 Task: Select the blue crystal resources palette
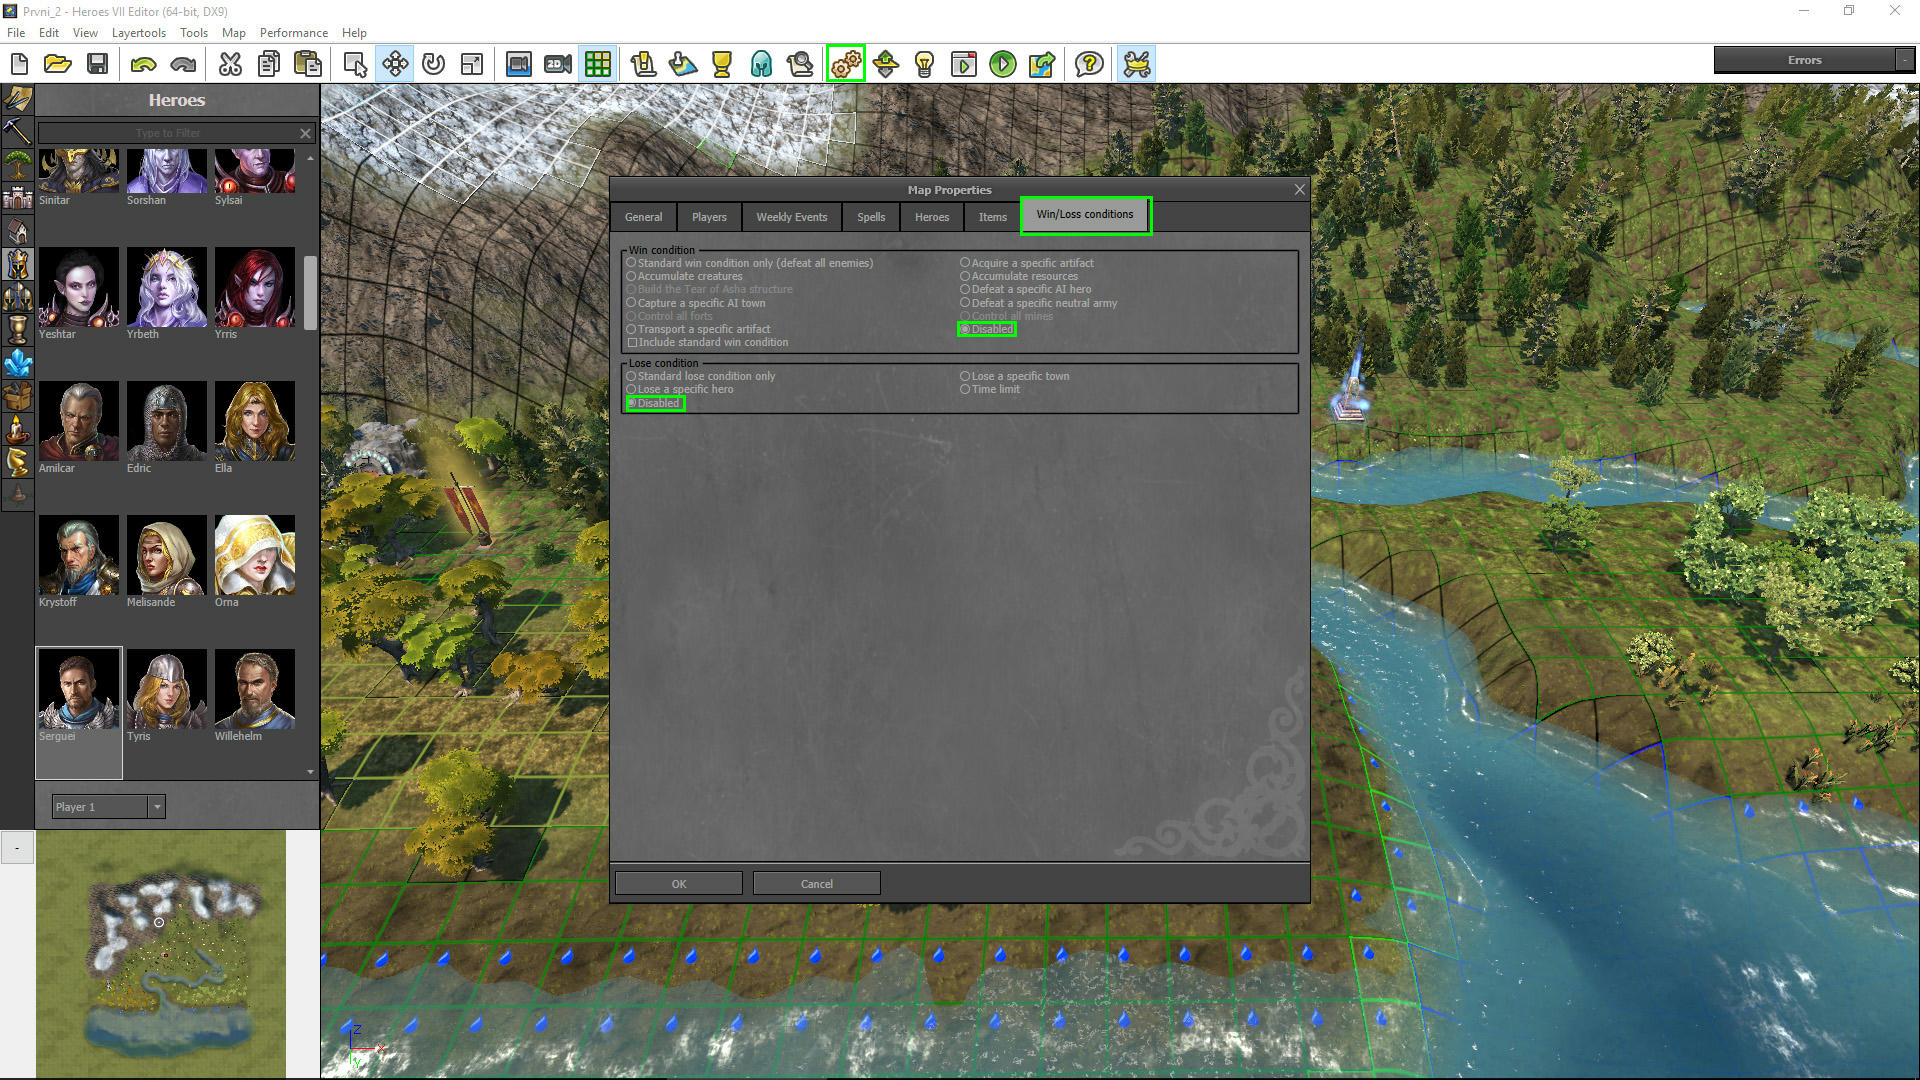(x=17, y=363)
